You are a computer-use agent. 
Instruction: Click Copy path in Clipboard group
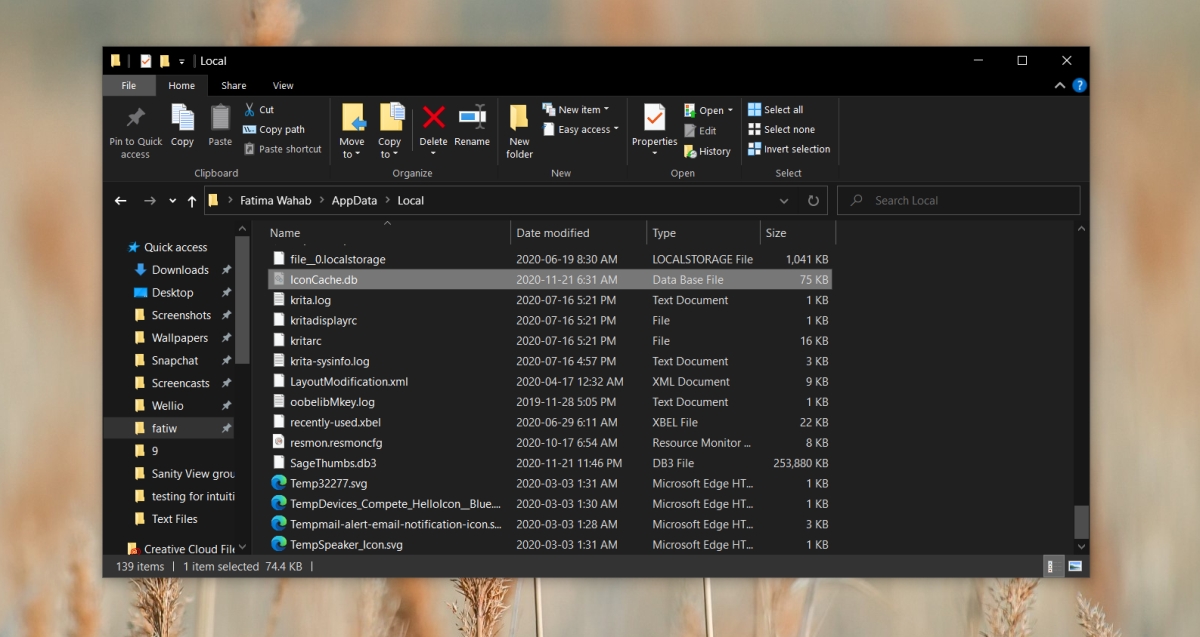274,129
